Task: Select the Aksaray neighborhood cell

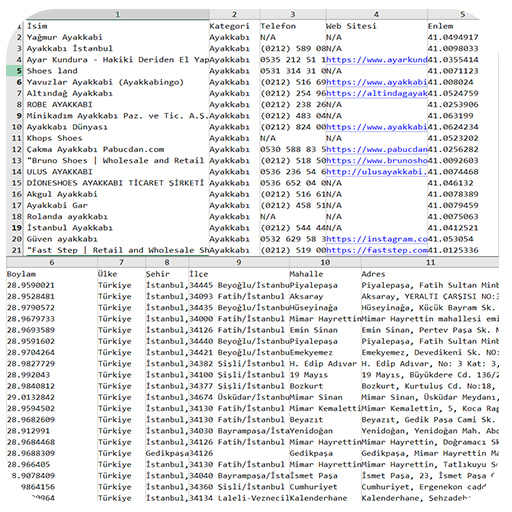Action: click(x=325, y=297)
